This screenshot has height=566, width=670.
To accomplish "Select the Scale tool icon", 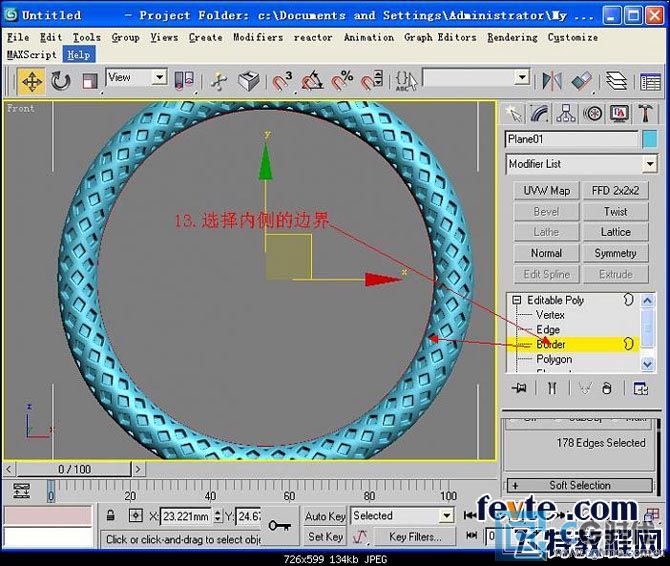I will pyautogui.click(x=90, y=81).
